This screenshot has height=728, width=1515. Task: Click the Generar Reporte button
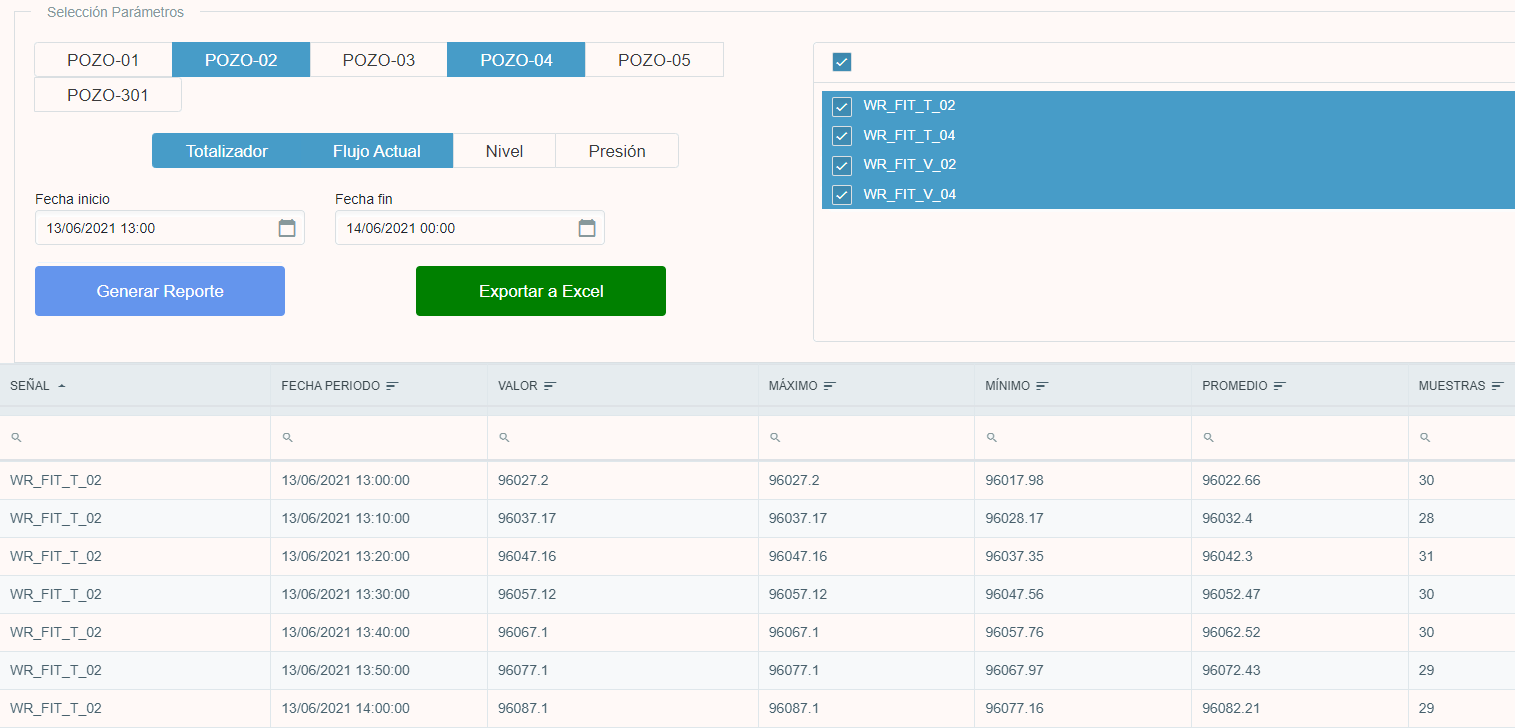pyautogui.click(x=160, y=291)
